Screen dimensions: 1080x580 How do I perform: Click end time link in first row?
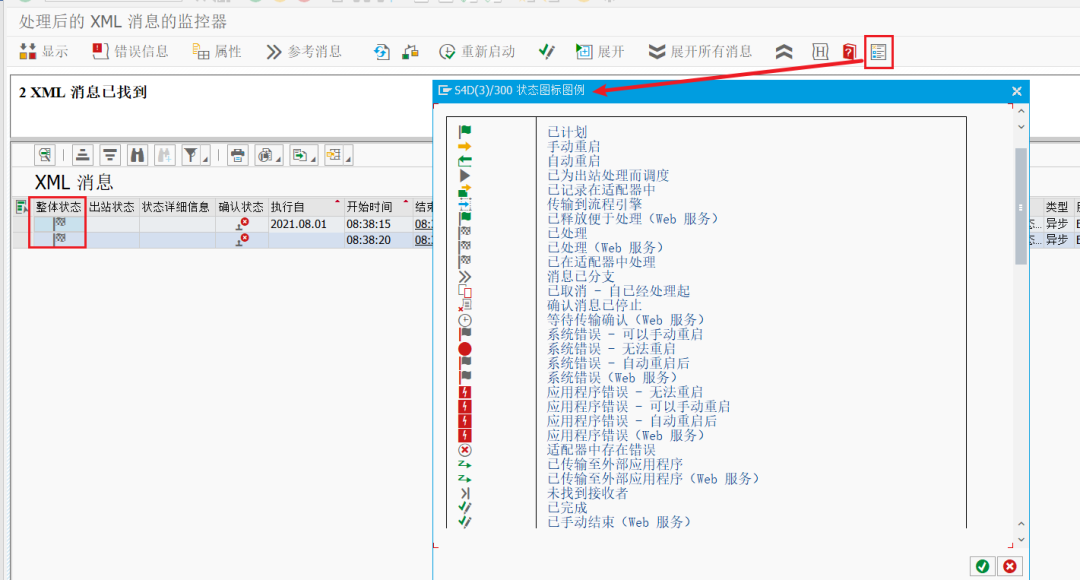point(423,224)
